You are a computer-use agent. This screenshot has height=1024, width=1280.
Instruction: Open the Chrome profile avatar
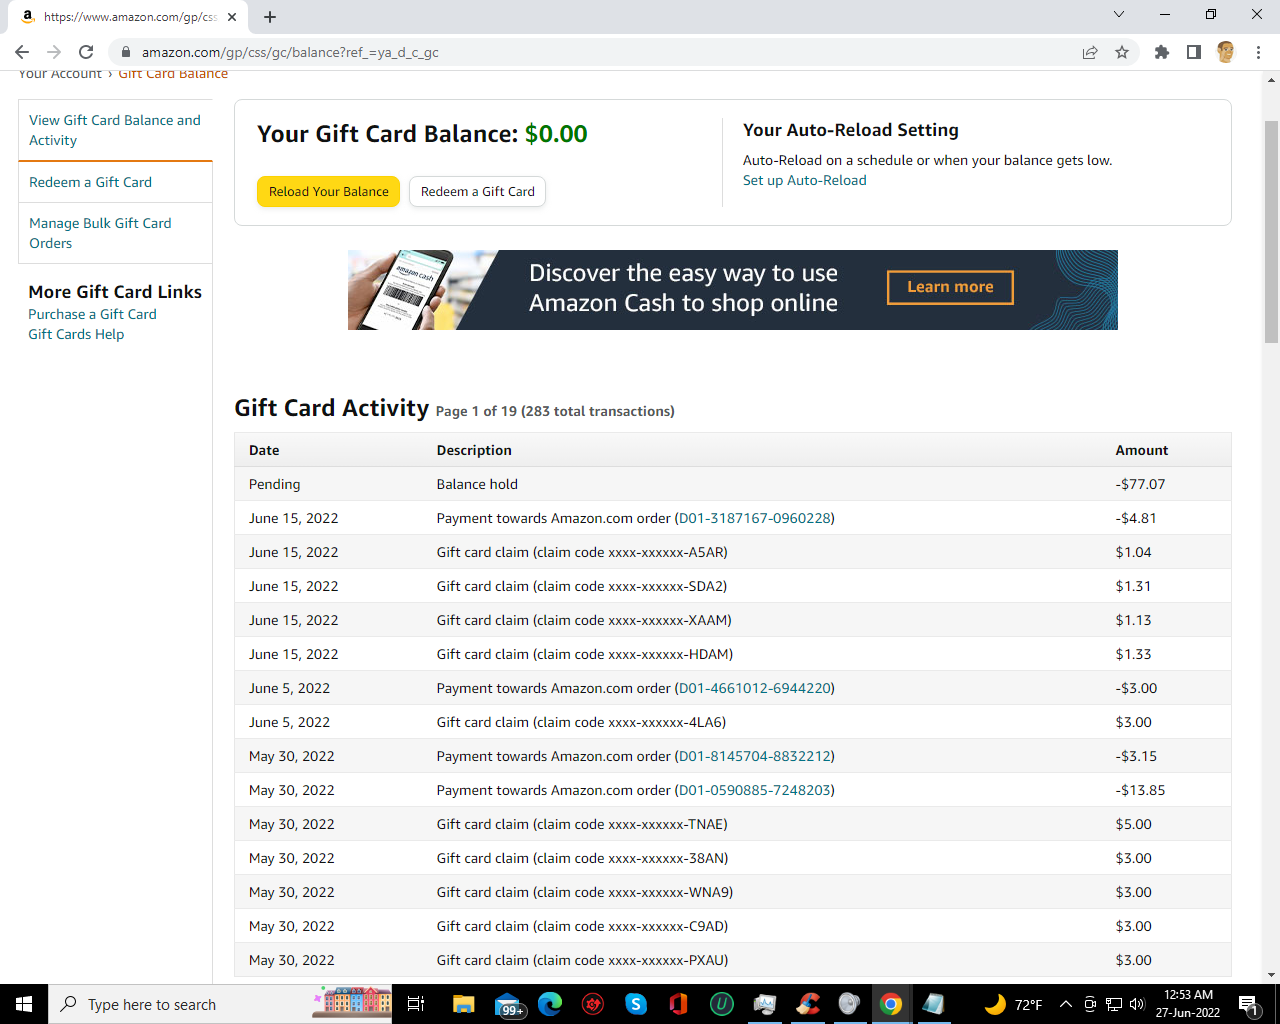coord(1226,52)
